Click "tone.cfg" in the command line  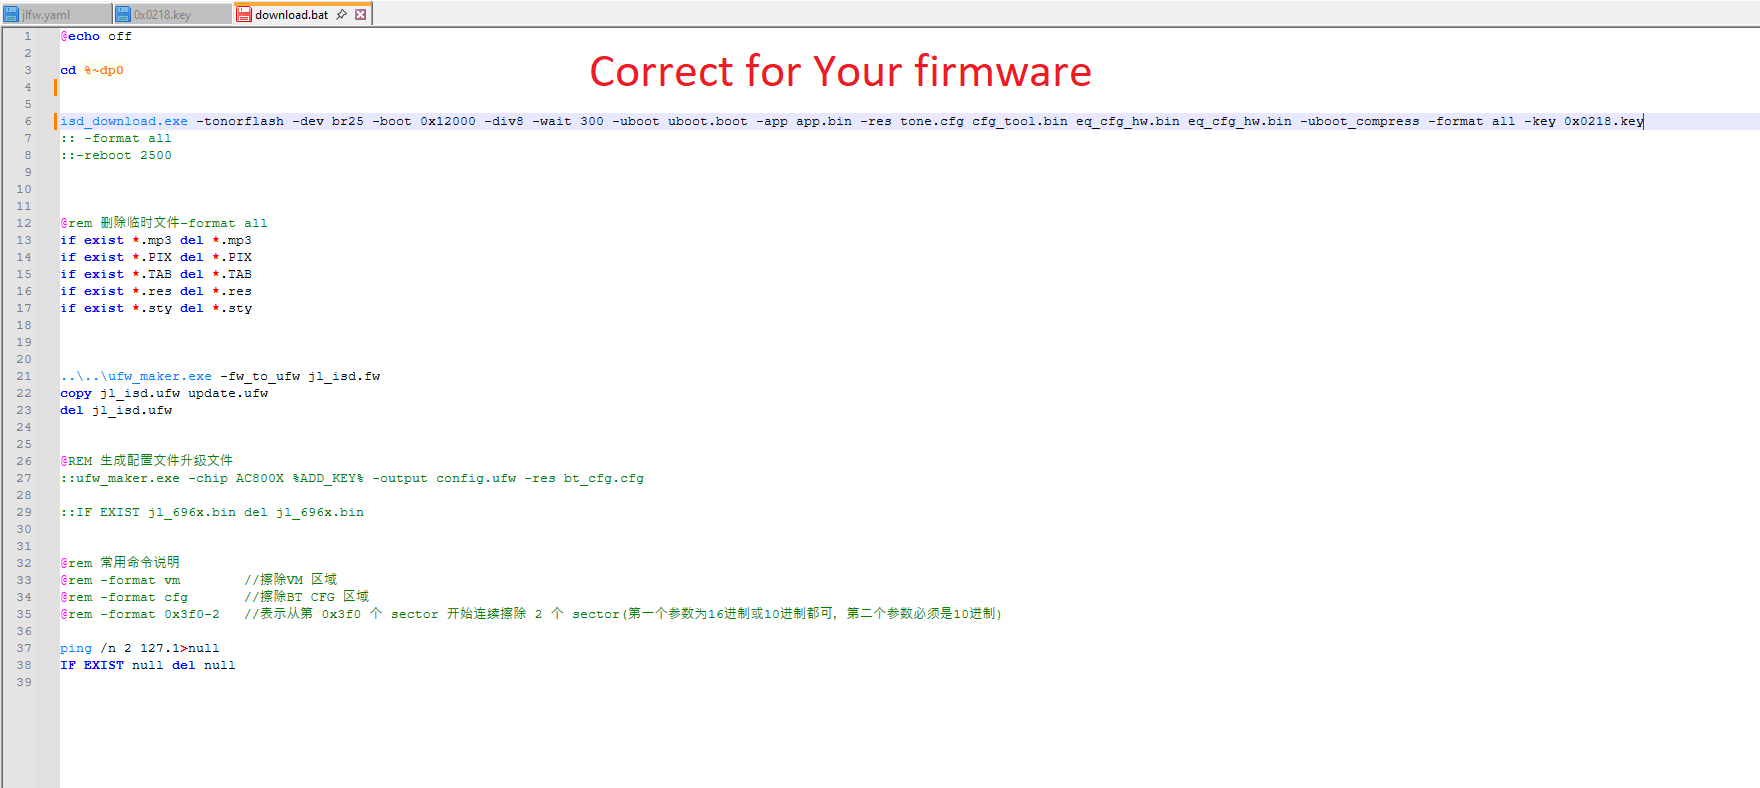(932, 121)
